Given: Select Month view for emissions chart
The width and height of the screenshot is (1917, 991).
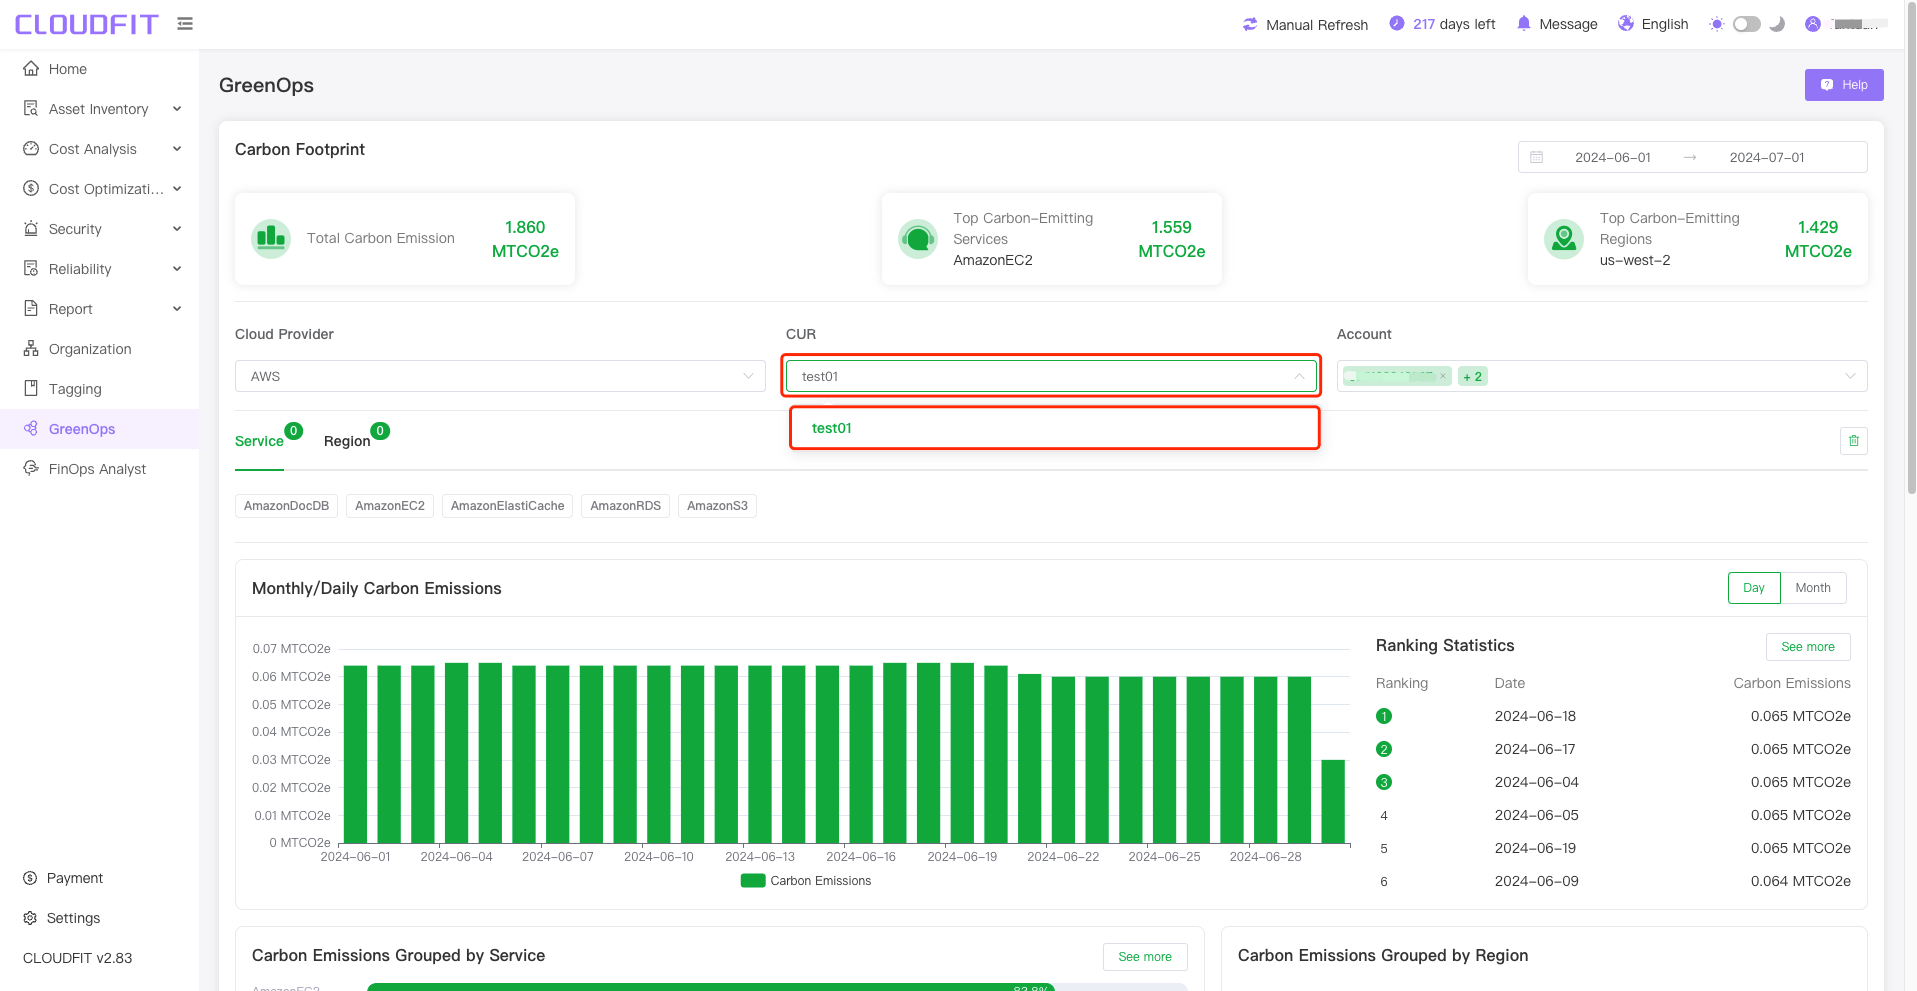Looking at the screenshot, I should 1813,588.
